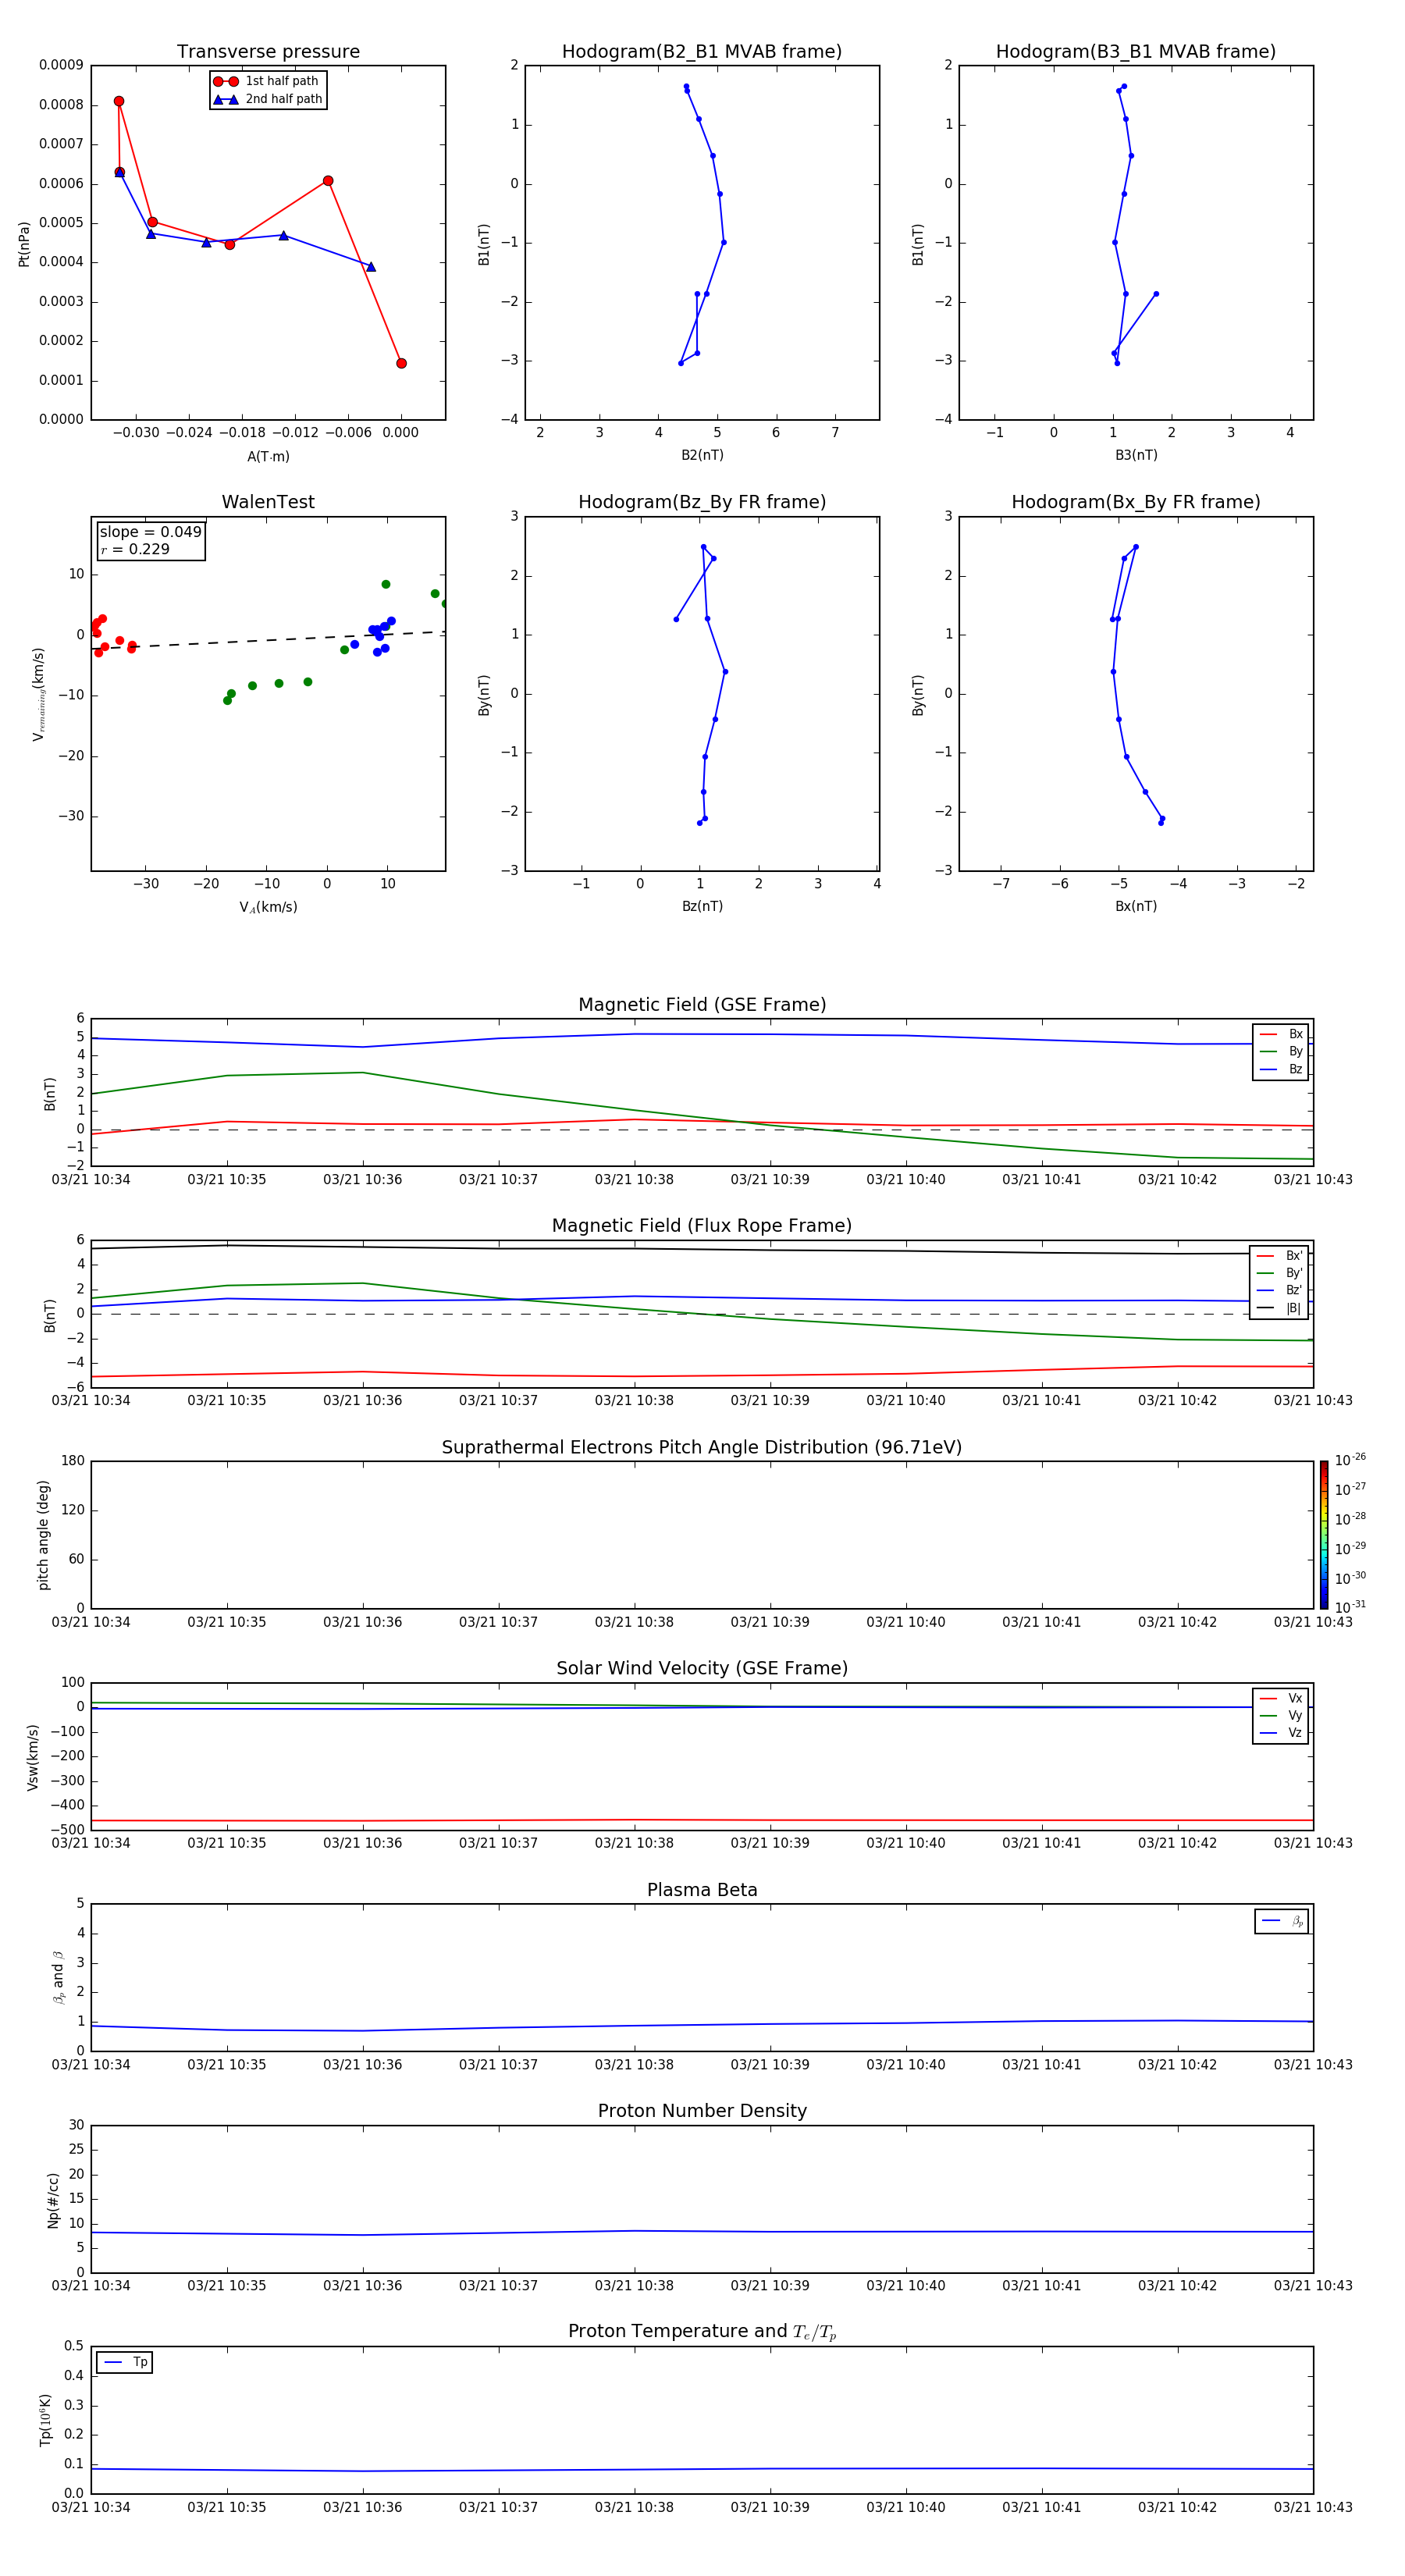1405x2576 pixels.
Task: Click the red data point at A = 0.000
Action: click(x=401, y=363)
